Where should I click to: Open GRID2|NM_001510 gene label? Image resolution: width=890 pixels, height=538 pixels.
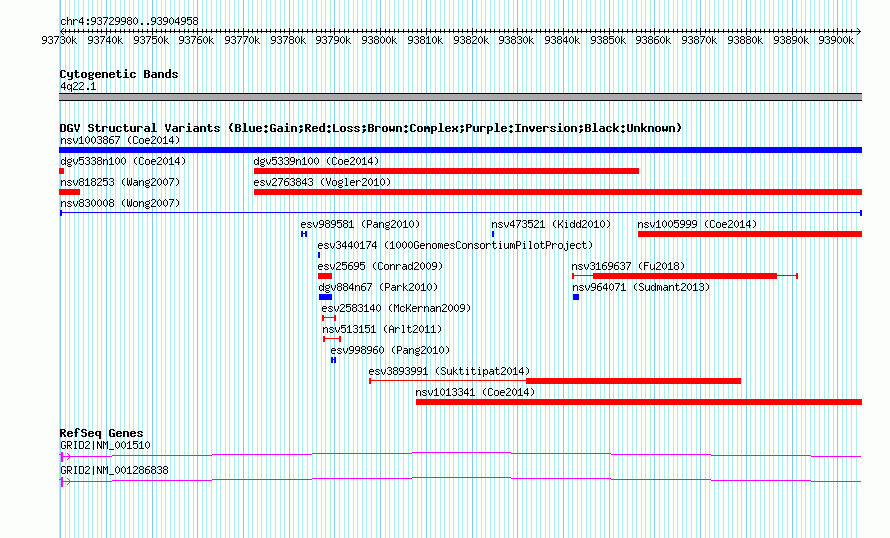105,445
